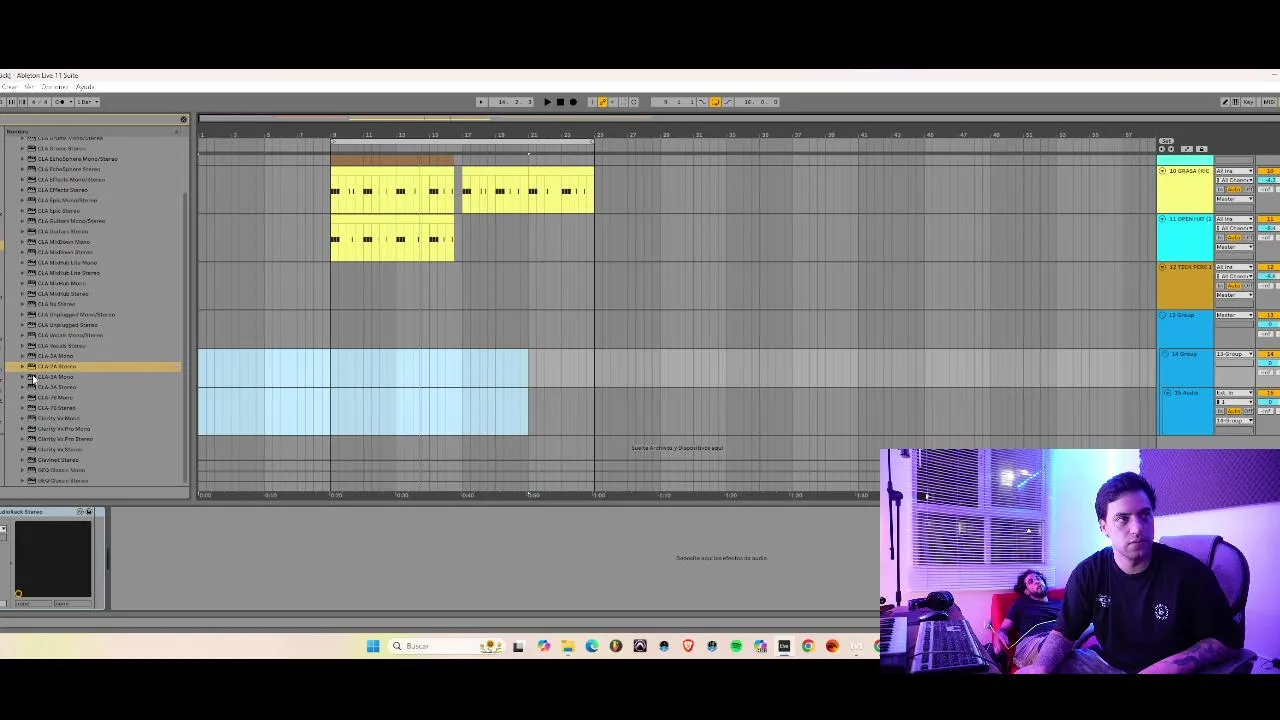Toggle the Lock Envelopes icon
The width and height of the screenshot is (1280, 720).
coord(1201,149)
